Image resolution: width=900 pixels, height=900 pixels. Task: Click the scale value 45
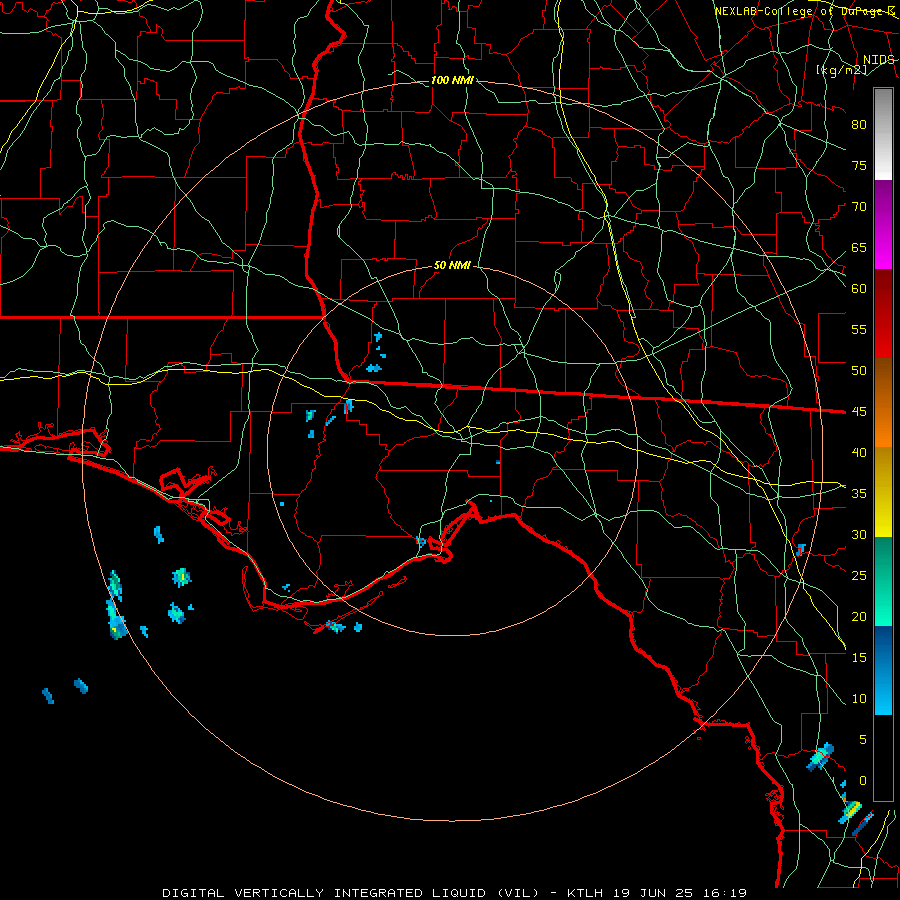tap(859, 412)
